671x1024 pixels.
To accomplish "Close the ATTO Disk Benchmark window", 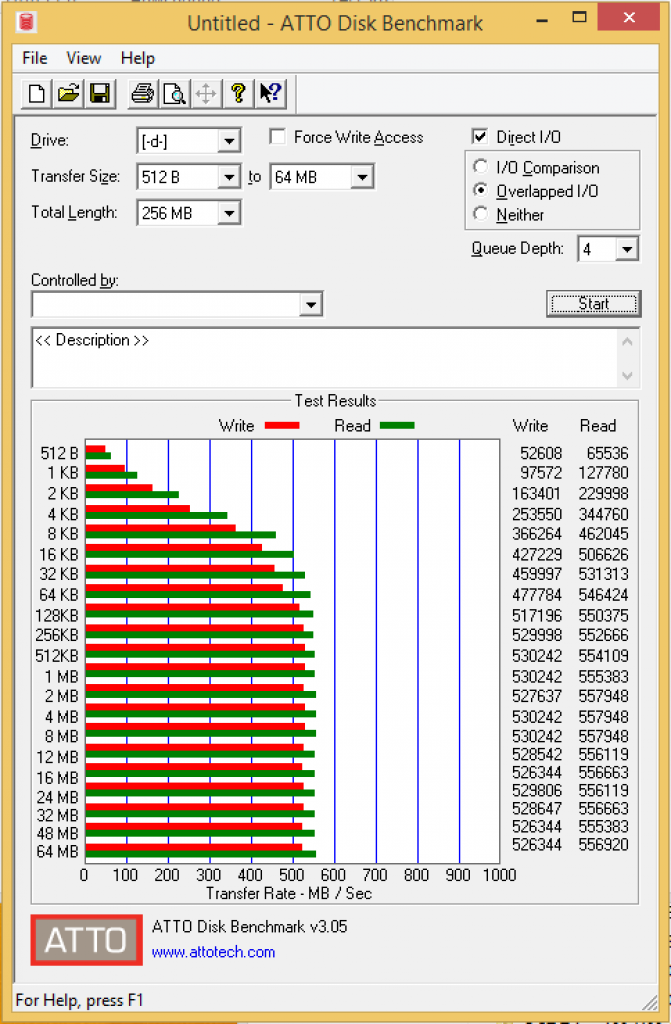I will point(629,18).
